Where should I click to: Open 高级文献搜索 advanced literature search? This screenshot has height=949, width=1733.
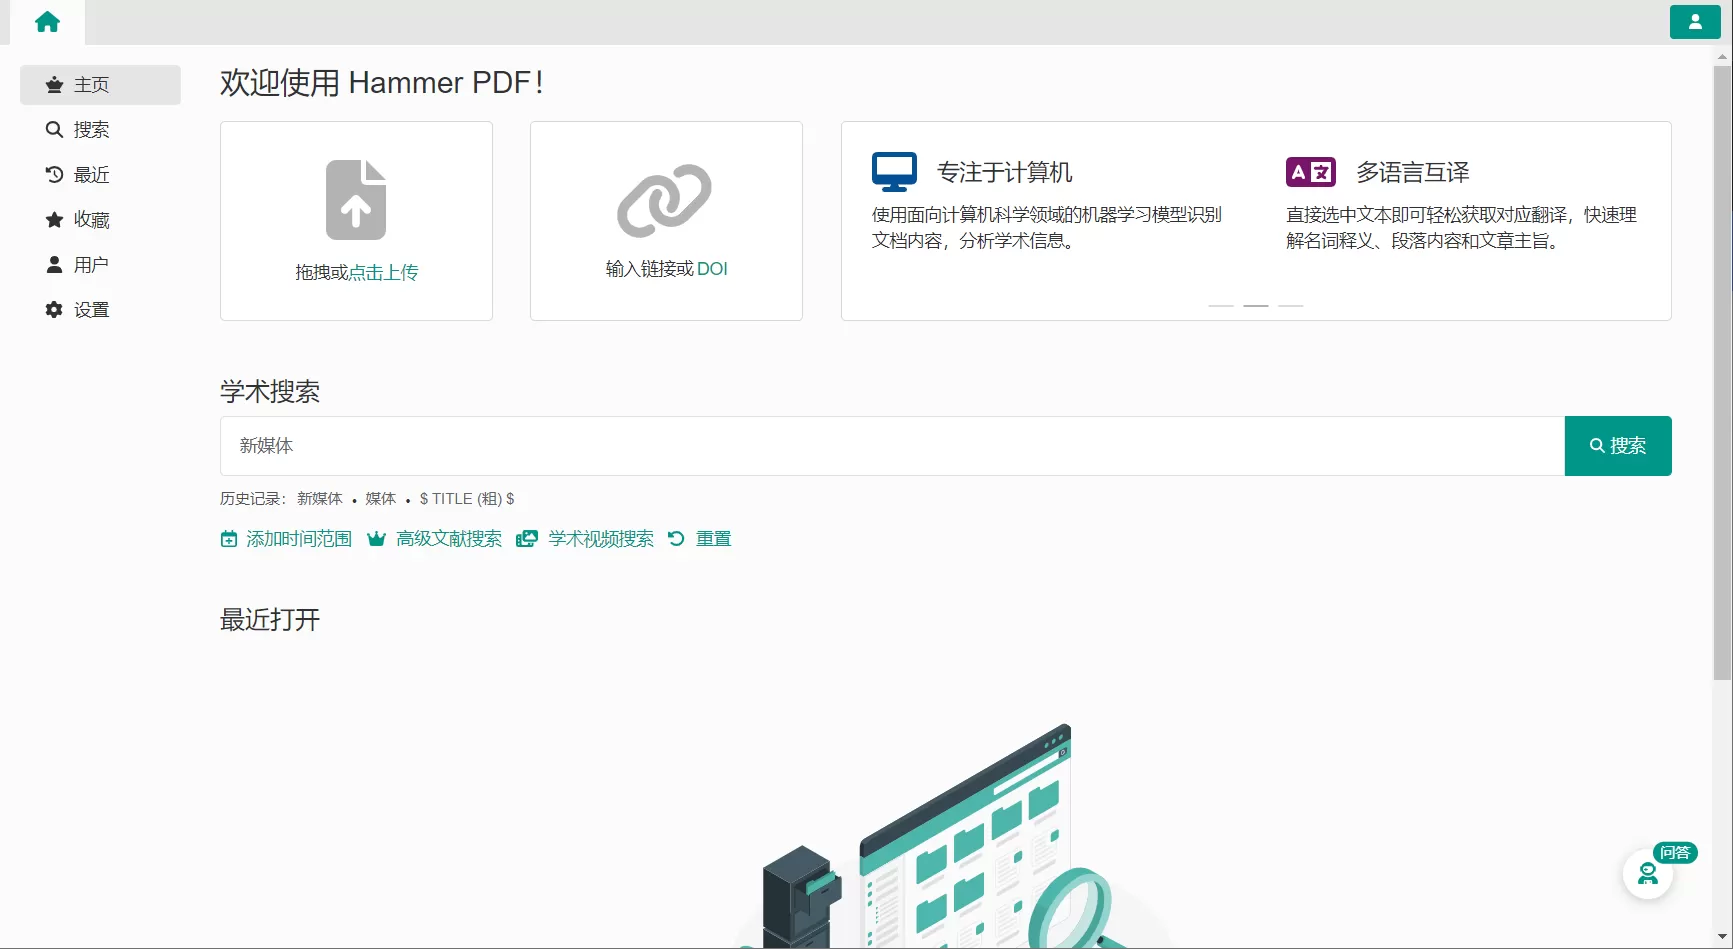pos(448,538)
